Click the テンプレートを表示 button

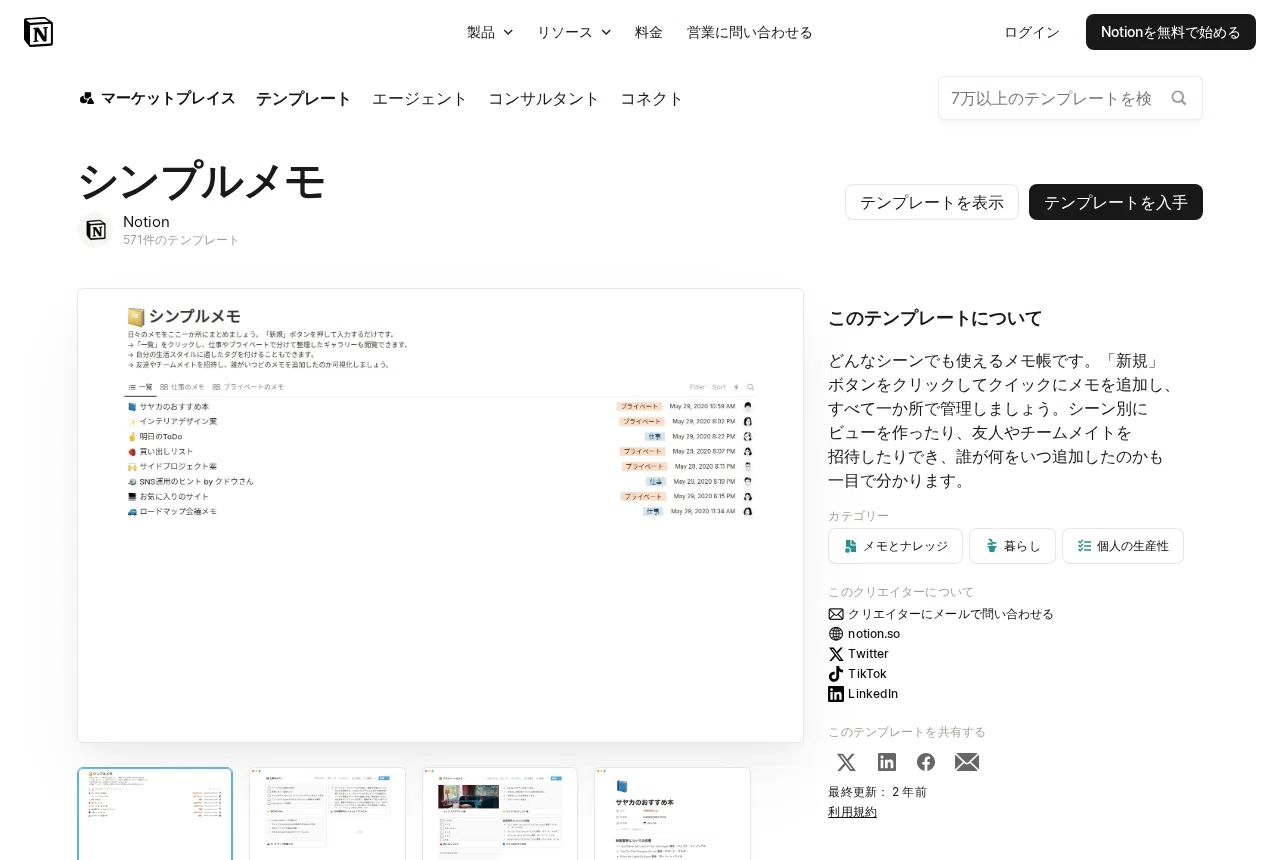[x=932, y=202]
